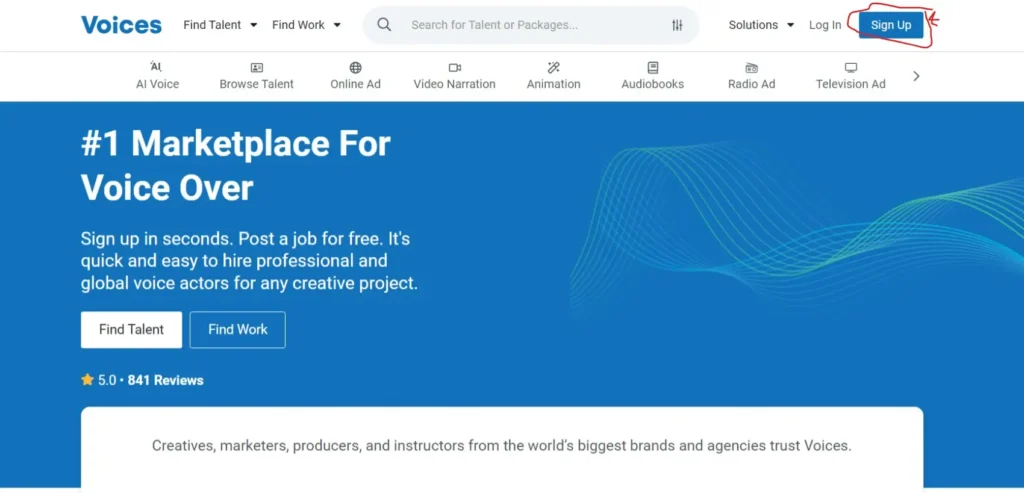Click the white Find Talent hero button

tap(131, 330)
